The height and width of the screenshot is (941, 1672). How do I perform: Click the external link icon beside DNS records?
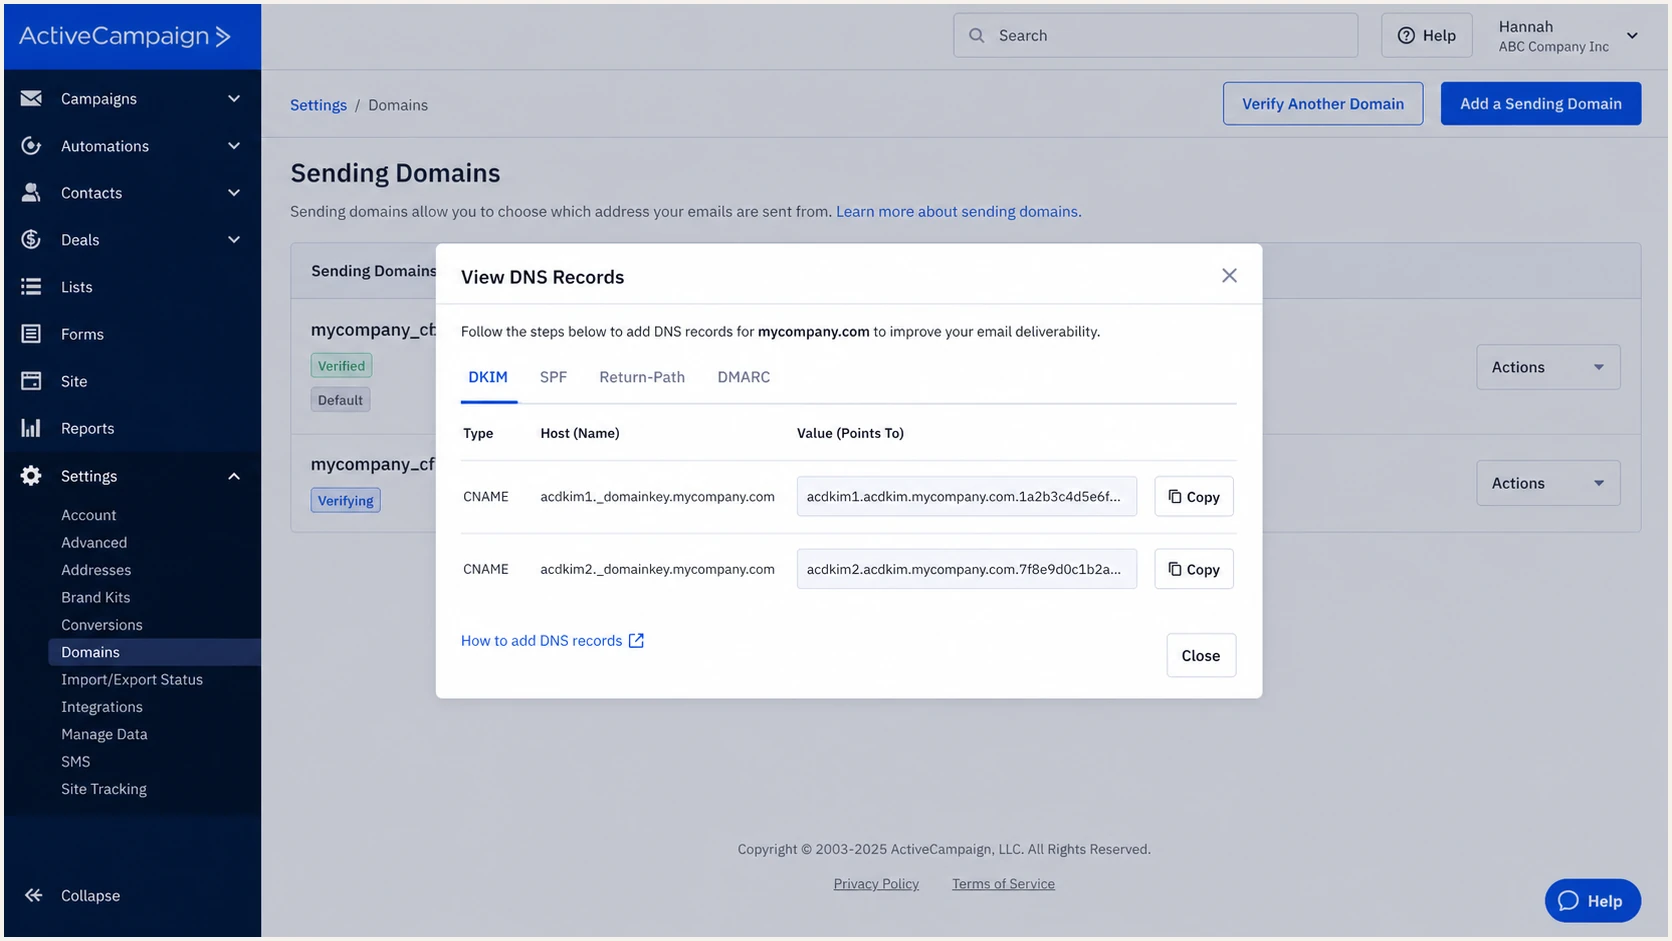click(x=636, y=640)
